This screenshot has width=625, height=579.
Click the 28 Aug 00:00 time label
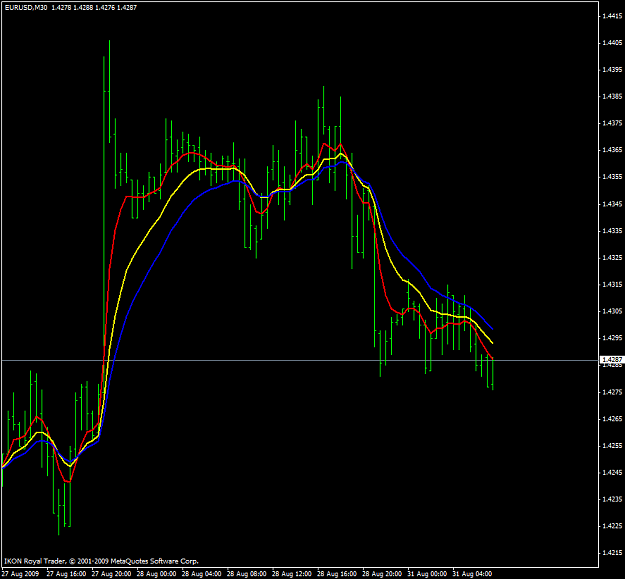pos(156,574)
